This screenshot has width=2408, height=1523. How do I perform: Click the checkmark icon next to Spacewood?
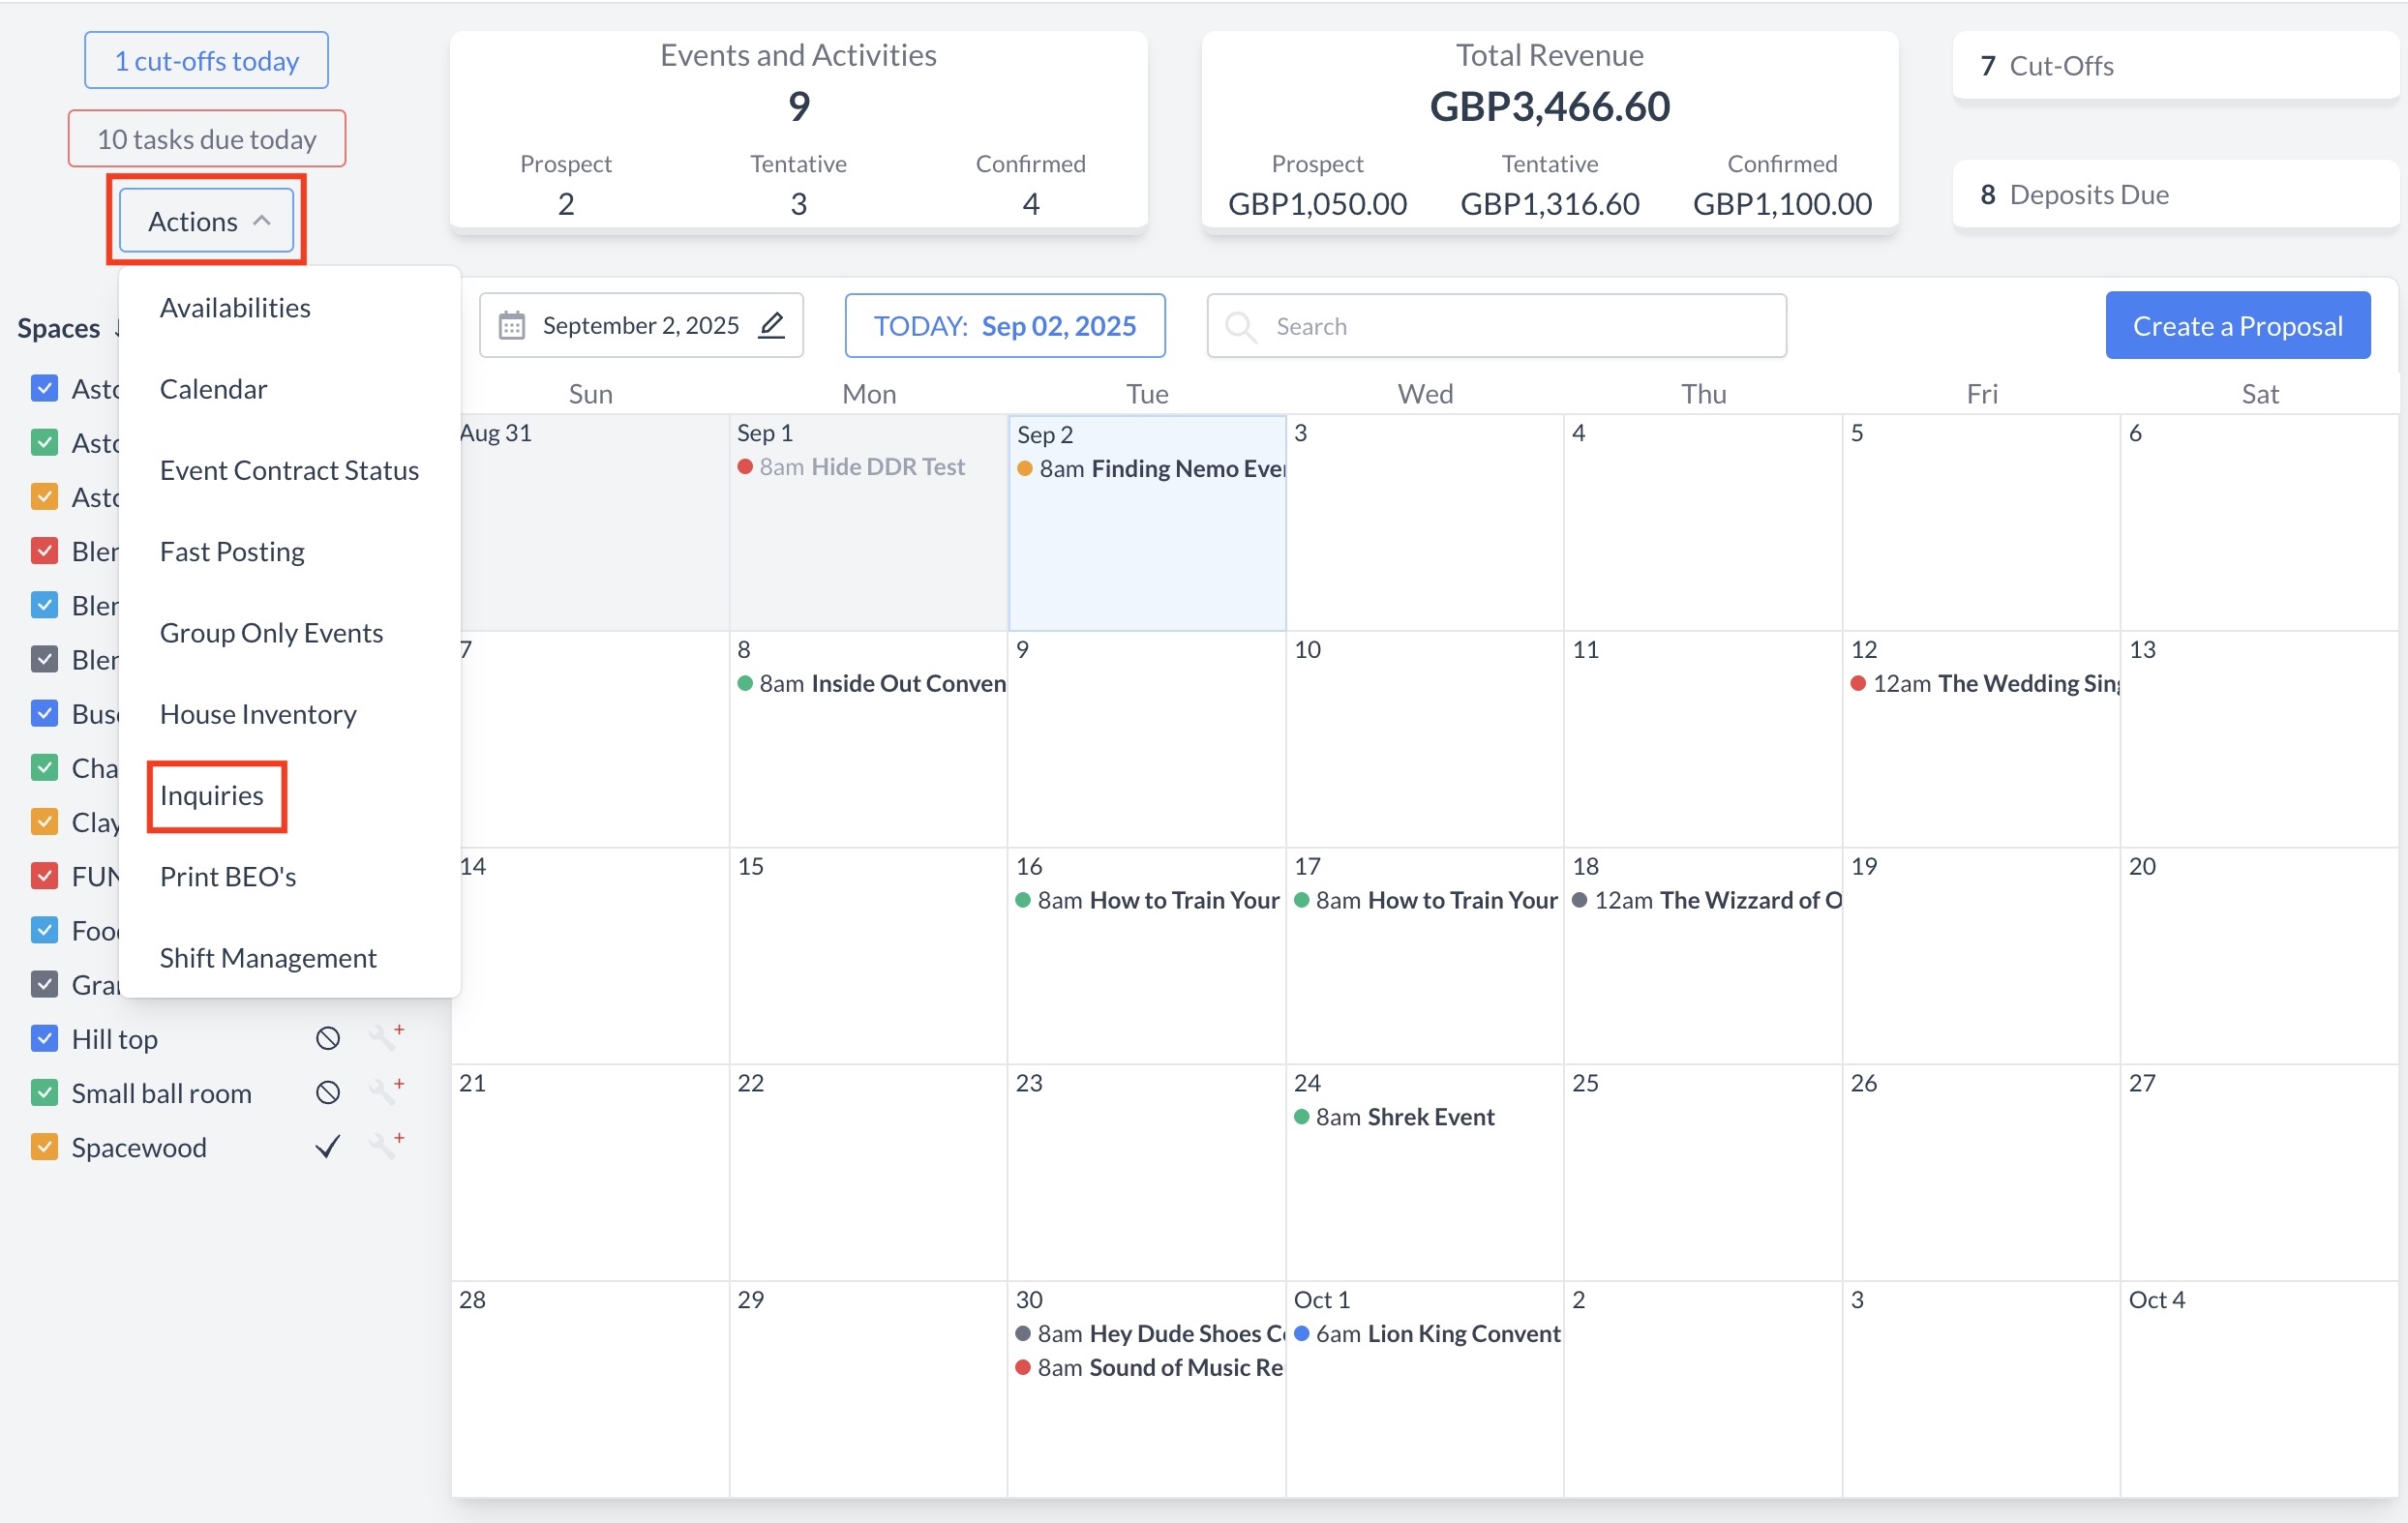pyautogui.click(x=328, y=1147)
